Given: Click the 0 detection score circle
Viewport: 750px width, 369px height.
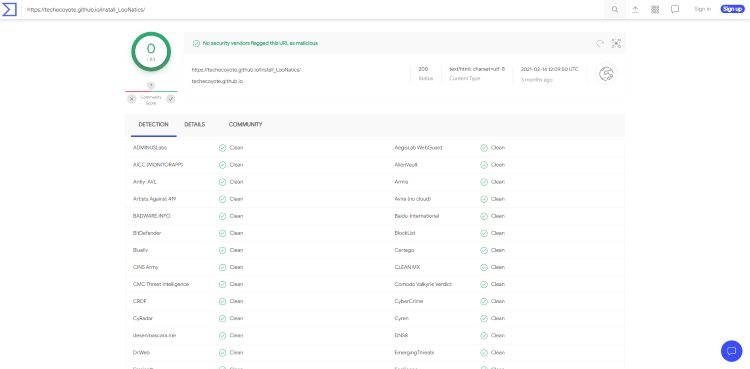Looking at the screenshot, I should click(151, 52).
